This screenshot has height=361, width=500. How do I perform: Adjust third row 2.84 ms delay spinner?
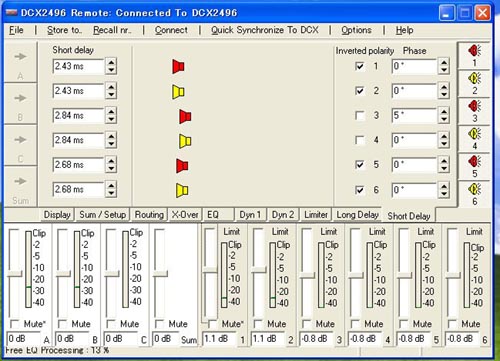point(111,115)
